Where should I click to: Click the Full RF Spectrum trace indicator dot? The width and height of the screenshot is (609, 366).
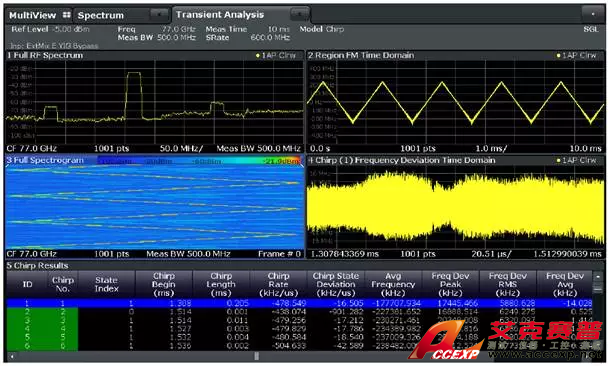(258, 56)
